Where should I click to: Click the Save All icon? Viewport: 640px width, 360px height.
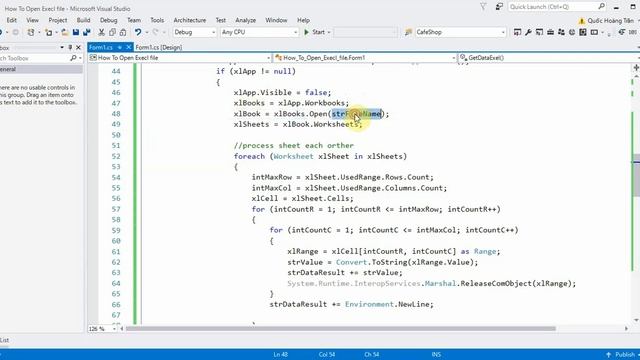[87, 32]
